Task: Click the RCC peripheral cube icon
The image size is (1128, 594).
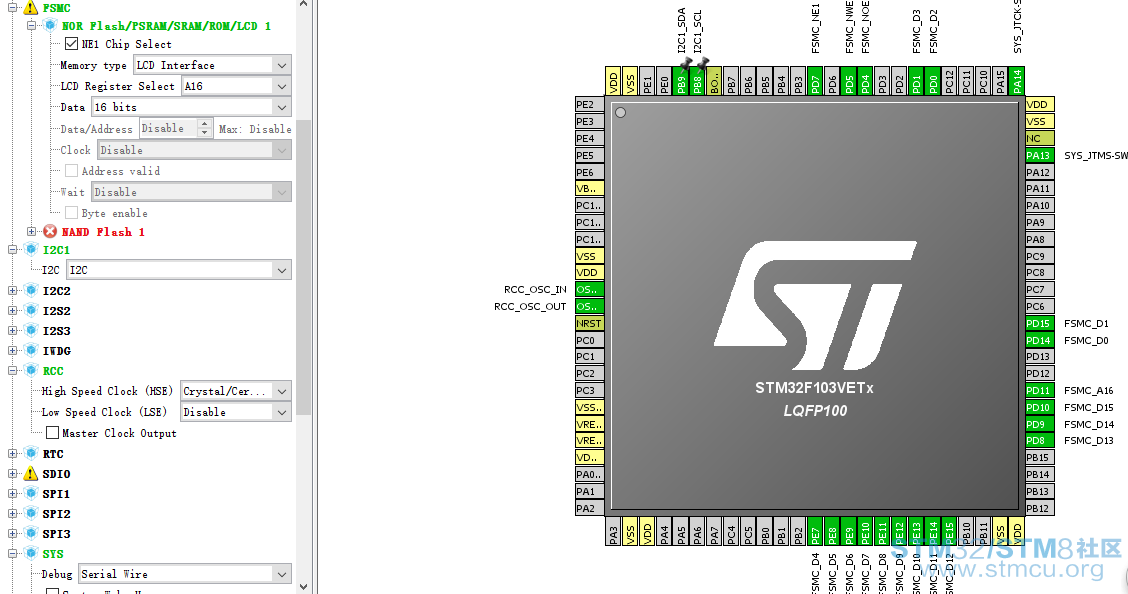Action: tap(30, 370)
